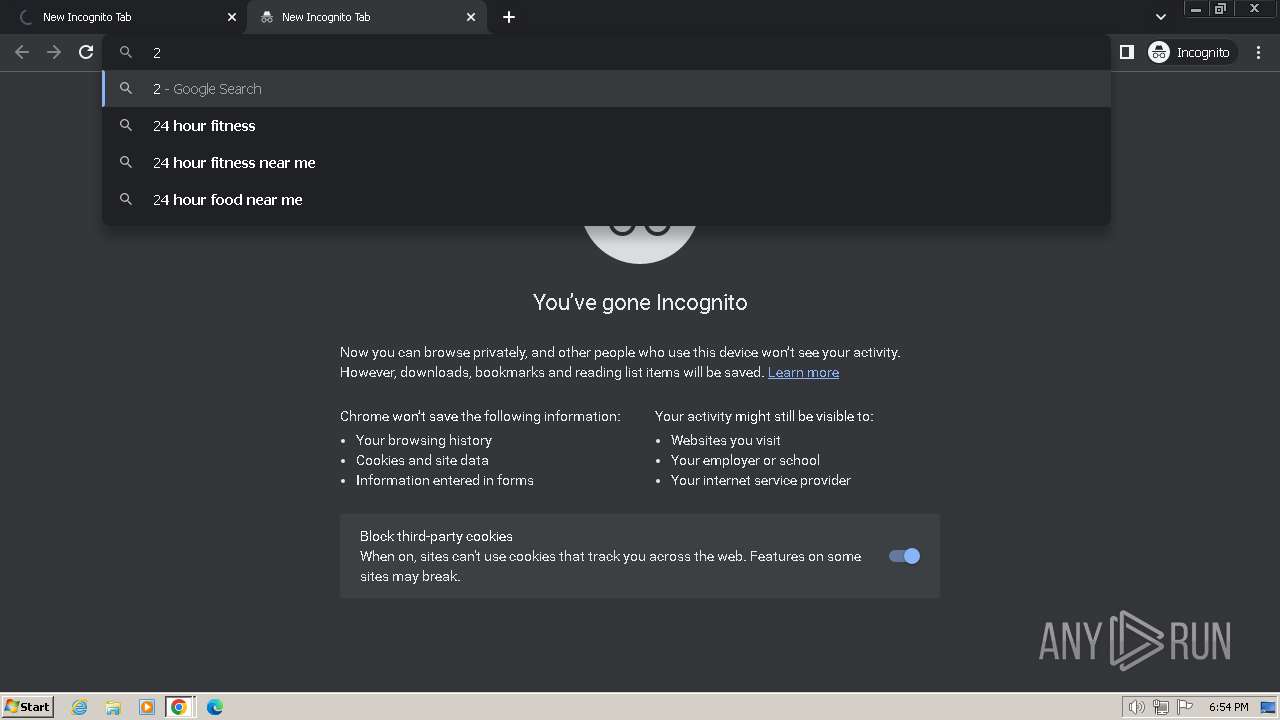Launch Internet Explorer from taskbar
The image size is (1280, 720).
coord(80,707)
